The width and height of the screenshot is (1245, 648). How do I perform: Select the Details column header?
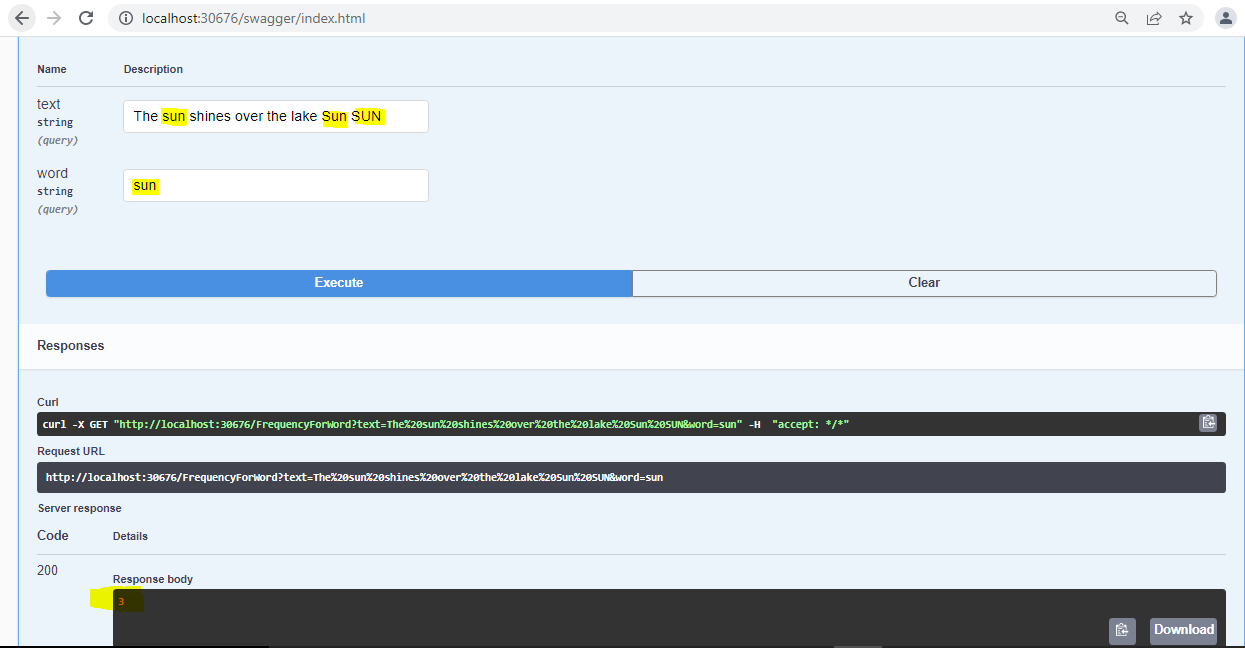[x=130, y=536]
